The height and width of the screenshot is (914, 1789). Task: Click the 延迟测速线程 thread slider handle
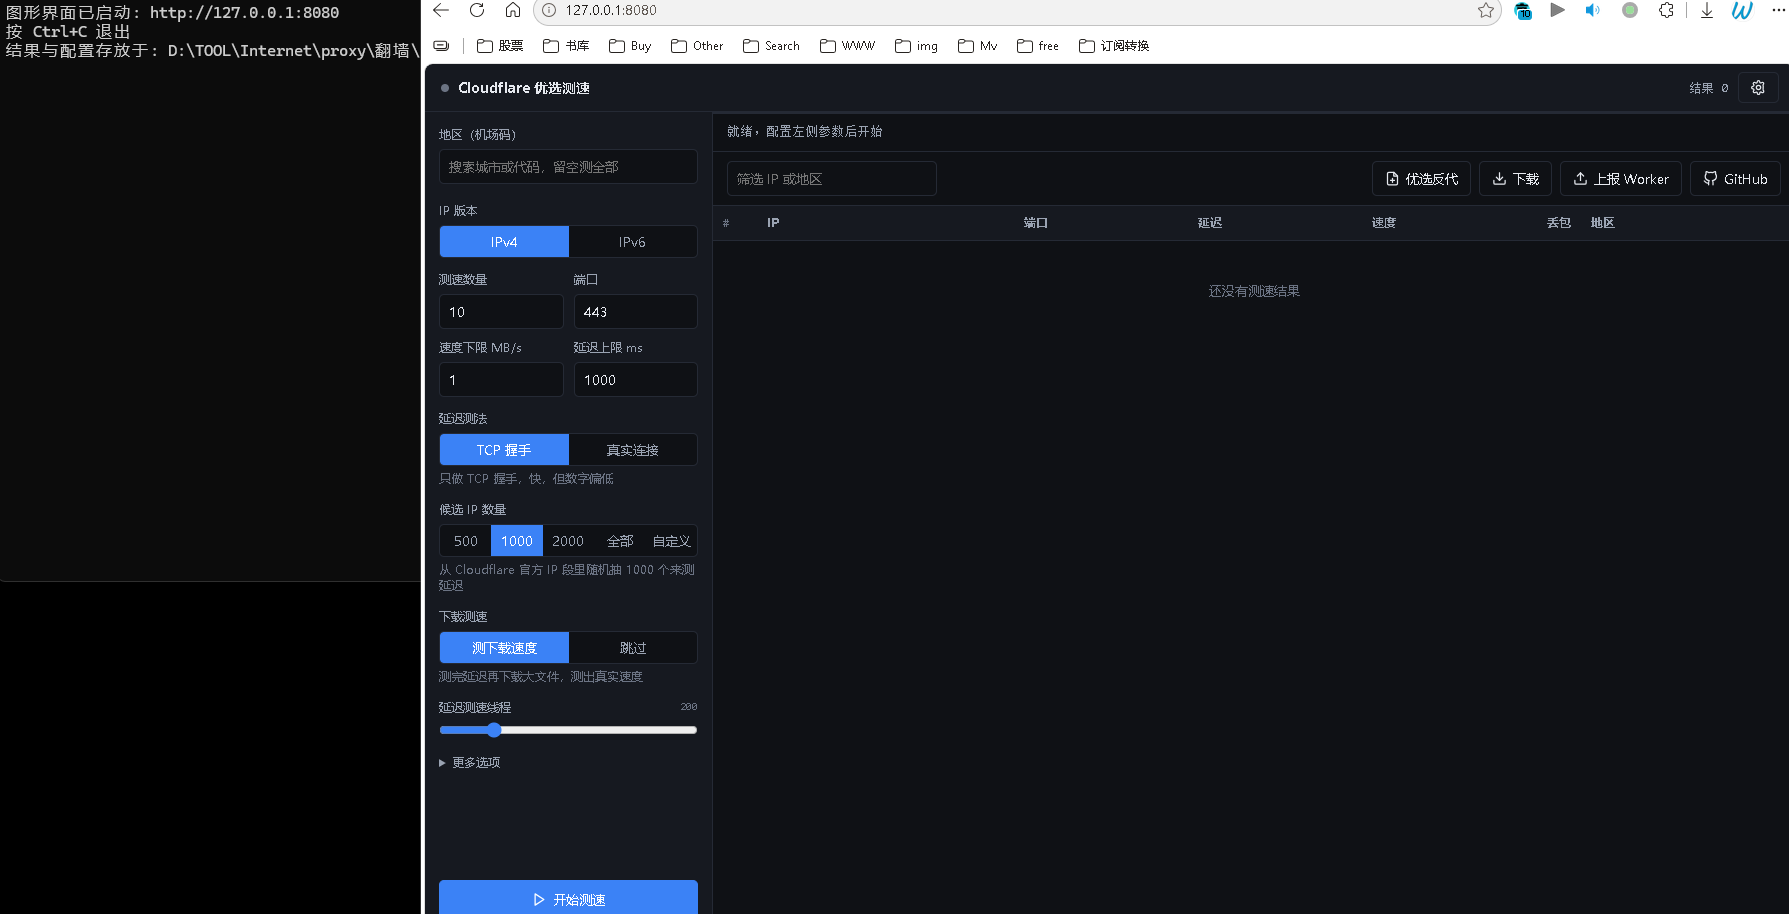[494, 730]
